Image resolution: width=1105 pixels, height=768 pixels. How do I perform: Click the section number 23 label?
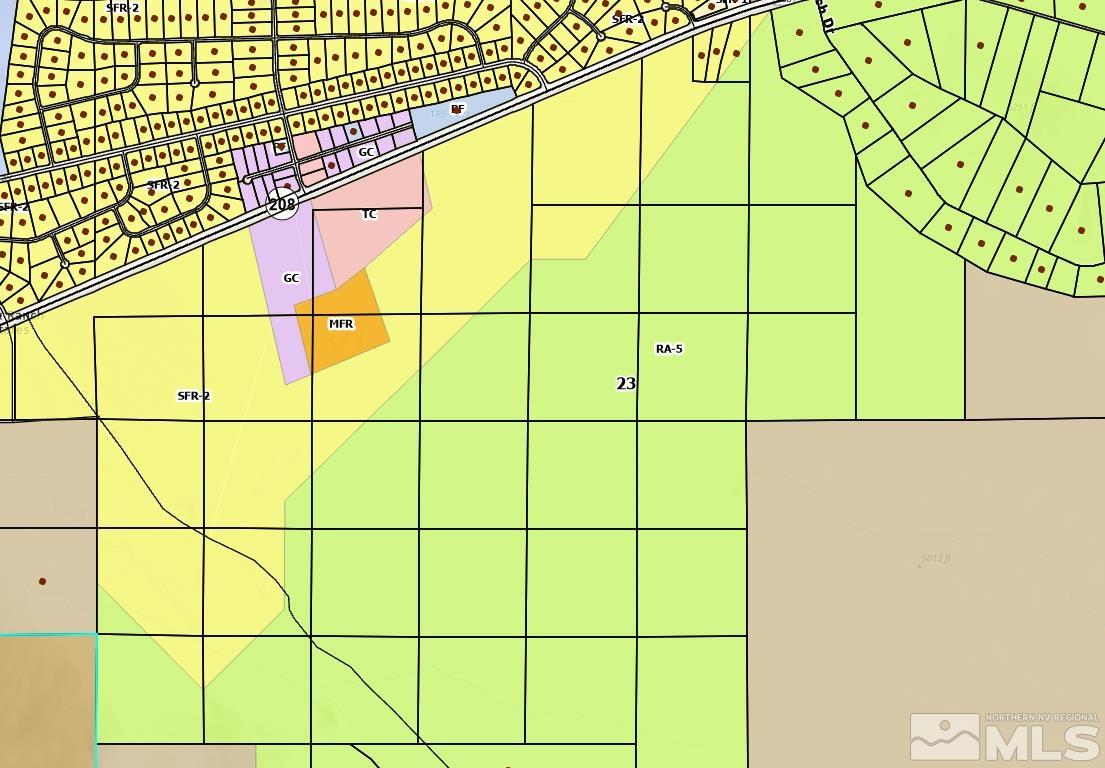626,384
